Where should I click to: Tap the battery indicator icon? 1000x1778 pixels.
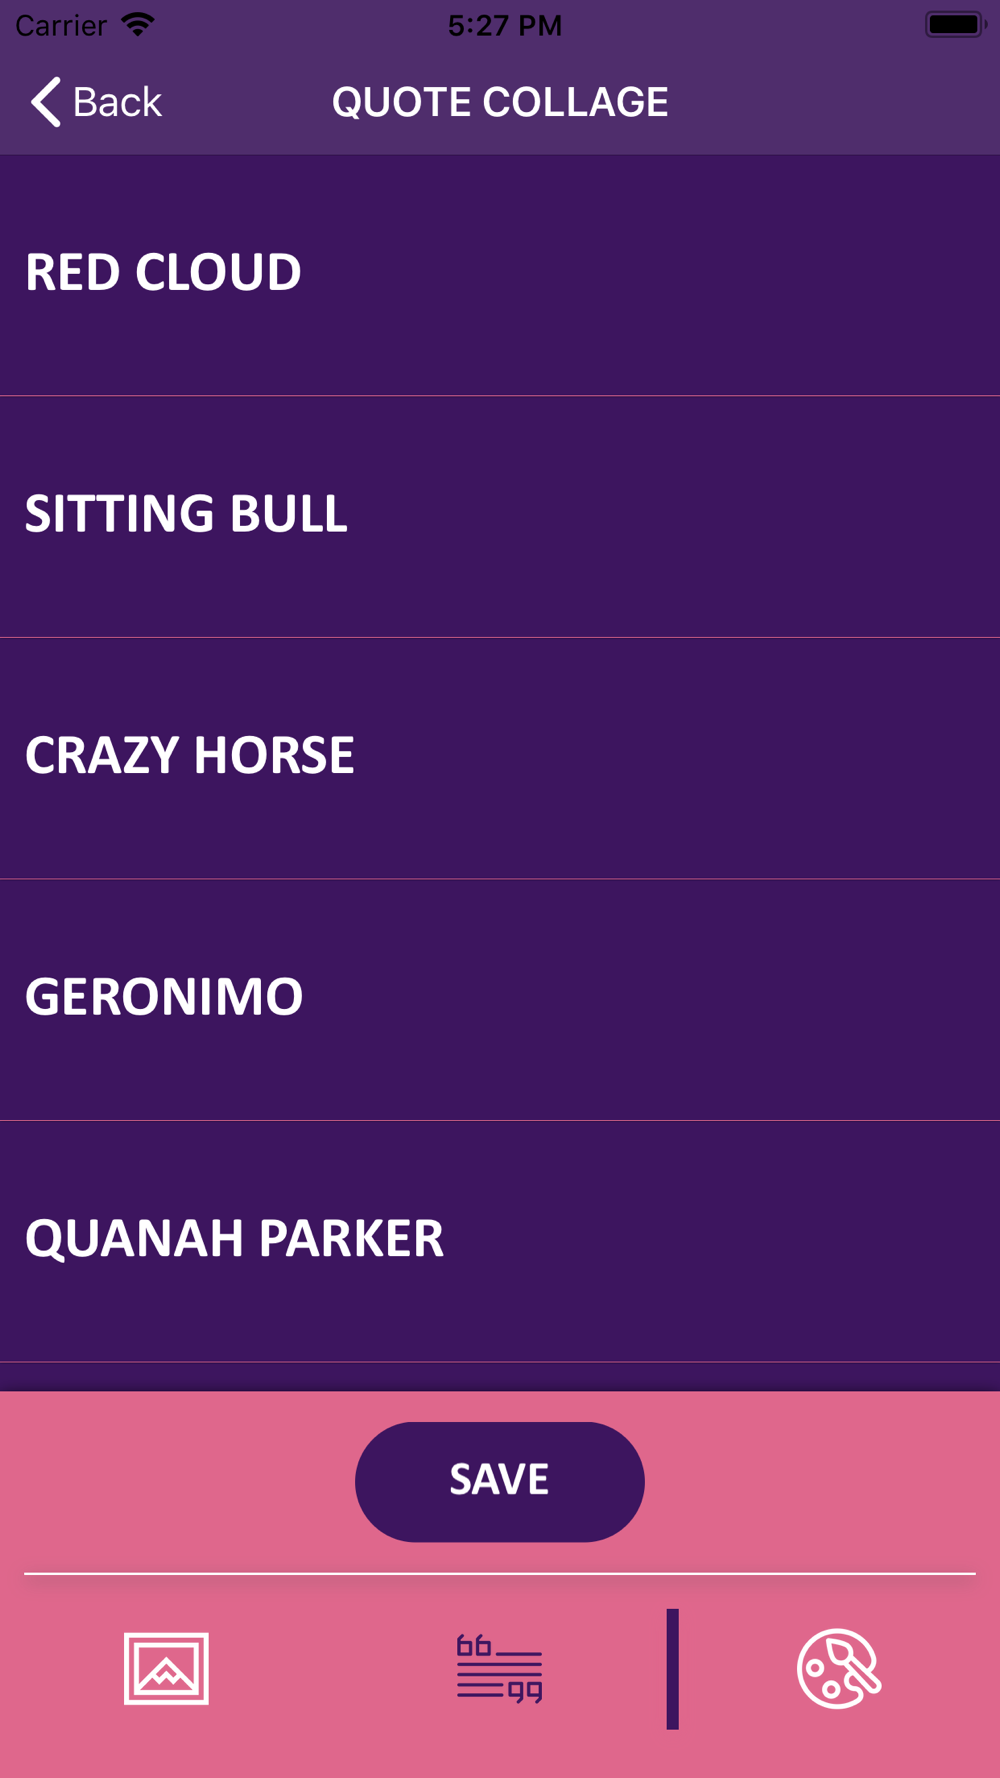click(x=955, y=25)
